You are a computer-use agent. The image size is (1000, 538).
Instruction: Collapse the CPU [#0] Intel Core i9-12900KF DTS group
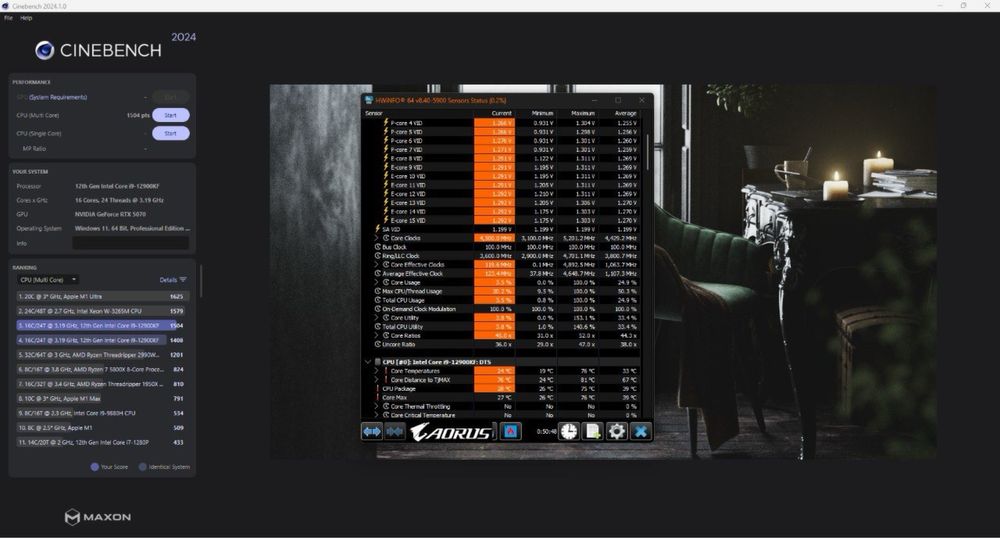click(368, 361)
